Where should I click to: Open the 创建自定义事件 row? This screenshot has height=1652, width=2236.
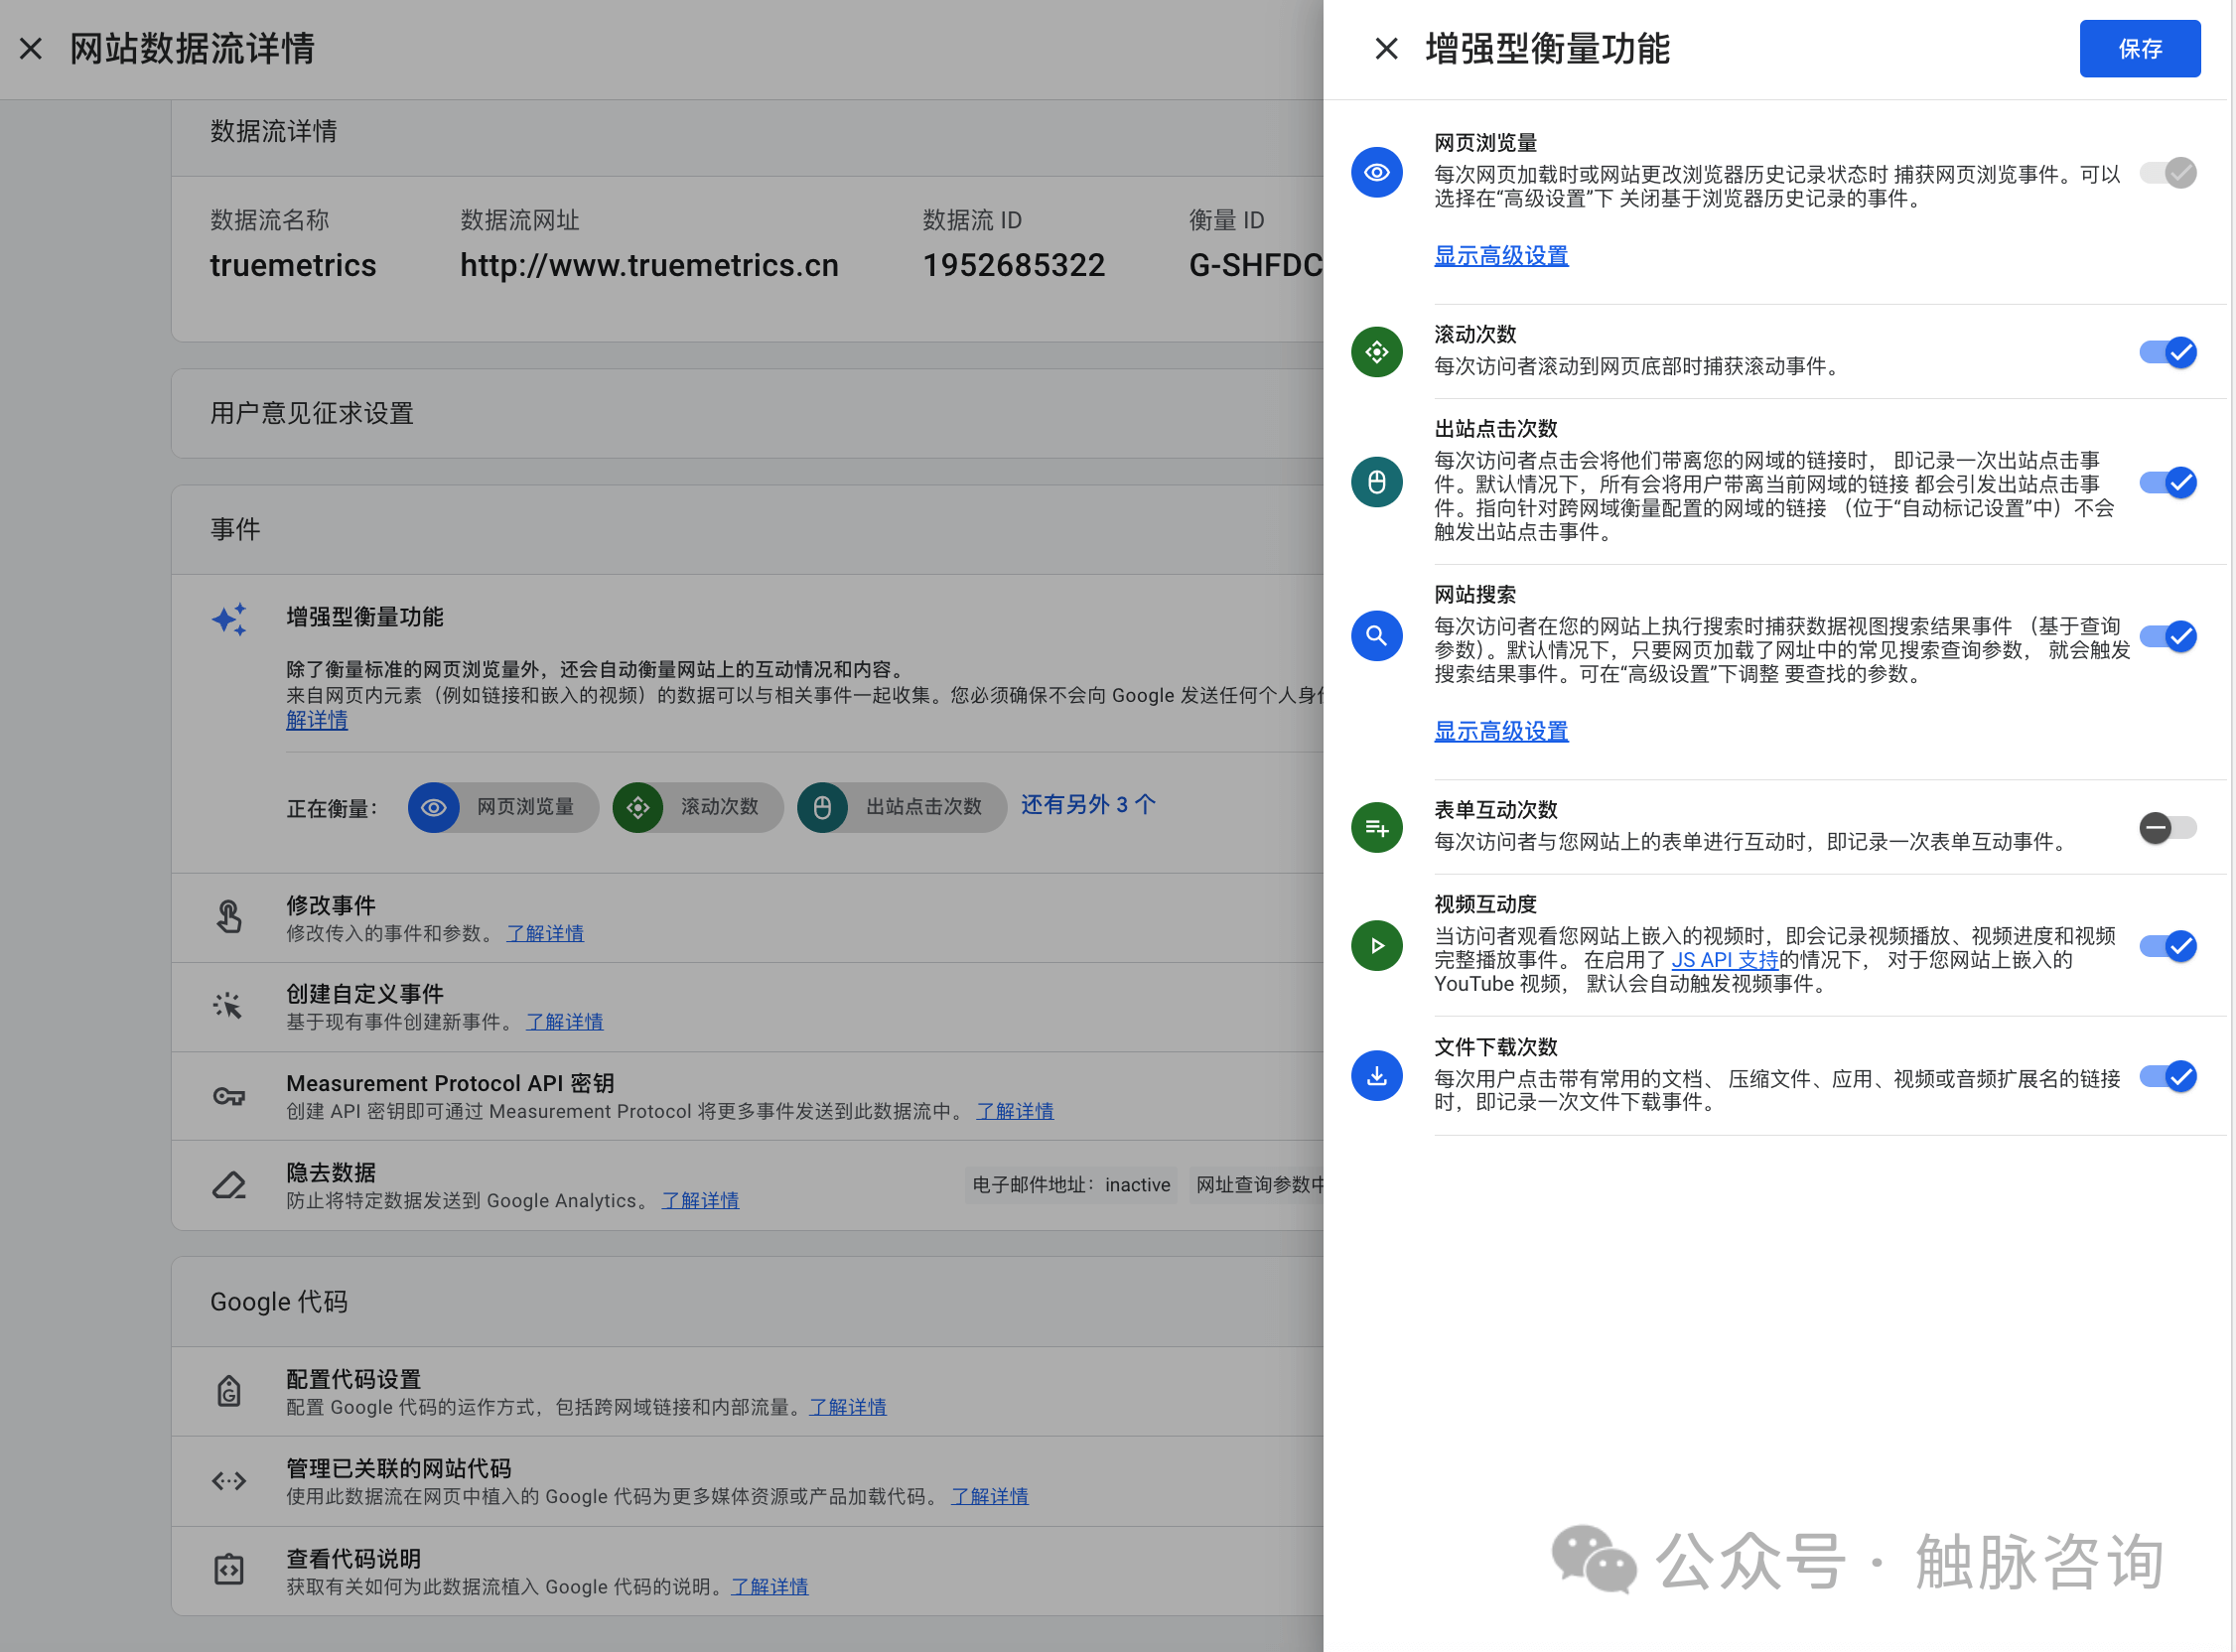point(748,1007)
